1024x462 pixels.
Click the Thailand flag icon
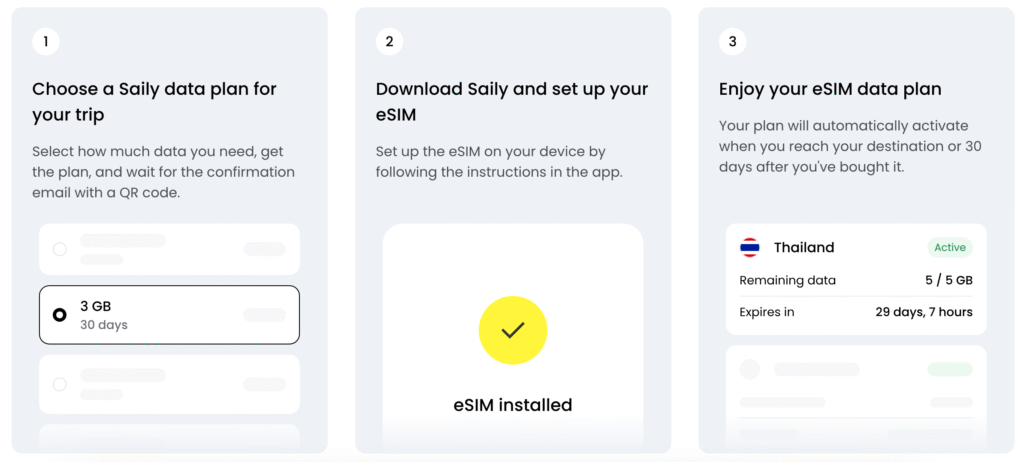pyautogui.click(x=749, y=248)
